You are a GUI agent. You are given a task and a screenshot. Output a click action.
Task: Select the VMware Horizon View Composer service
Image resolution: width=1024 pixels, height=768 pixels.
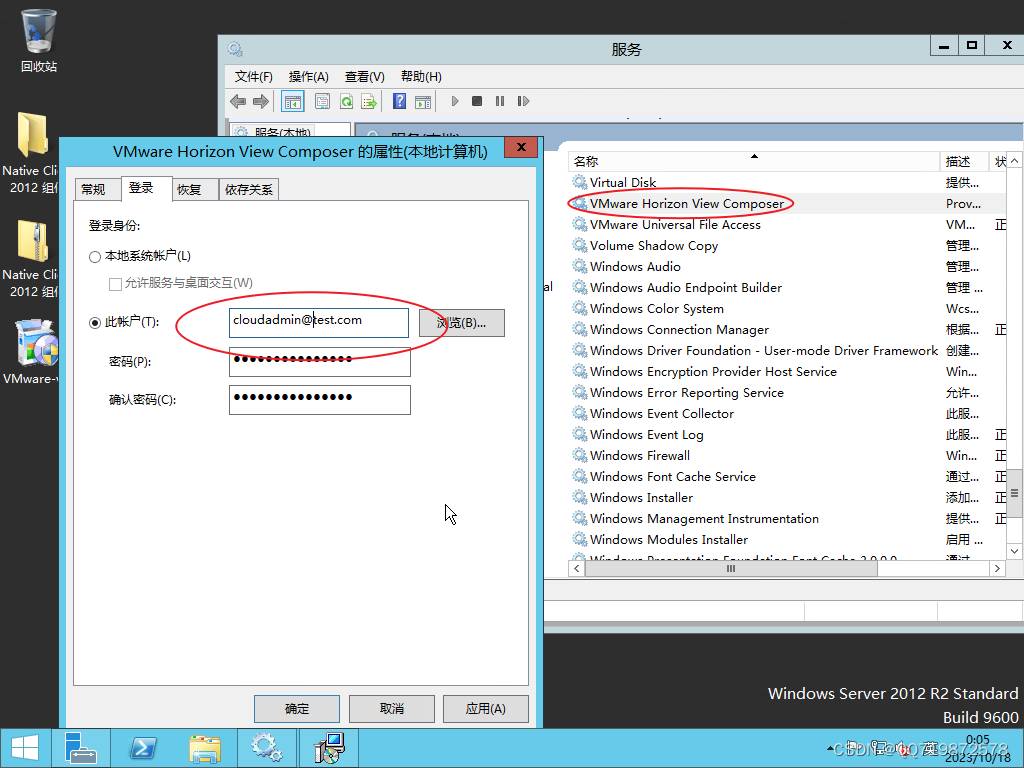pos(786,204)
